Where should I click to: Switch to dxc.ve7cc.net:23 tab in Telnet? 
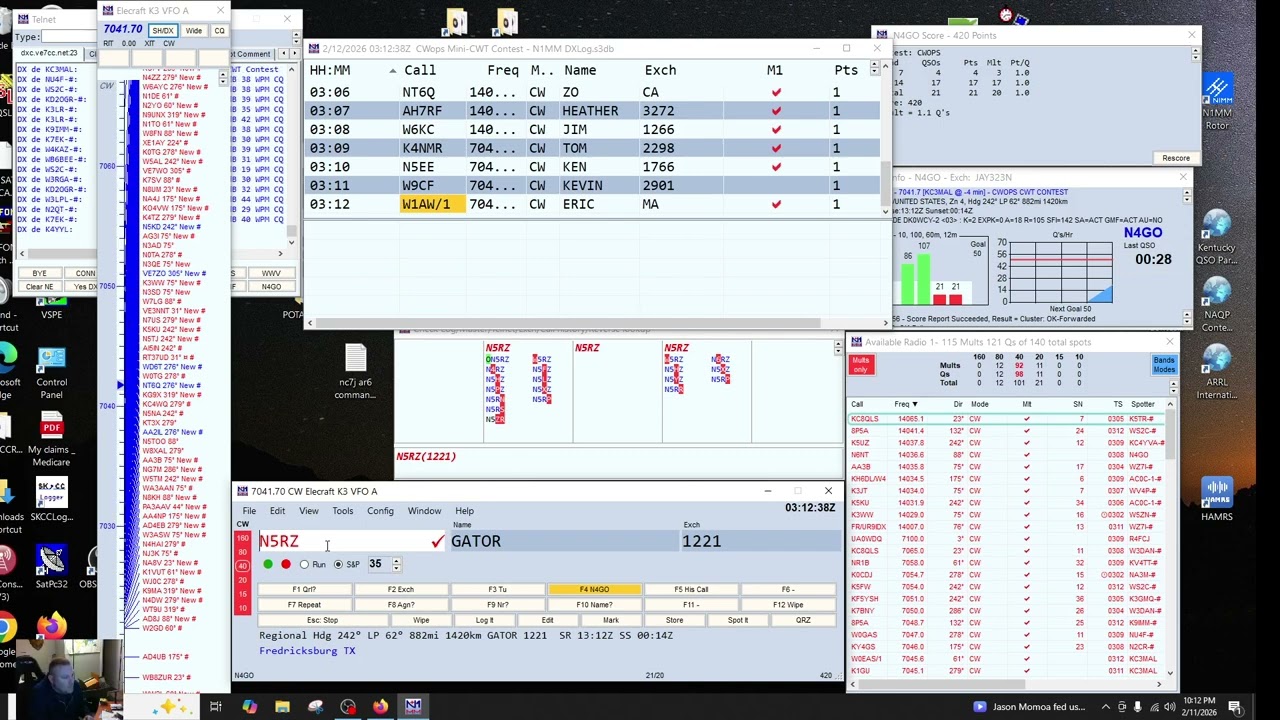[49, 53]
